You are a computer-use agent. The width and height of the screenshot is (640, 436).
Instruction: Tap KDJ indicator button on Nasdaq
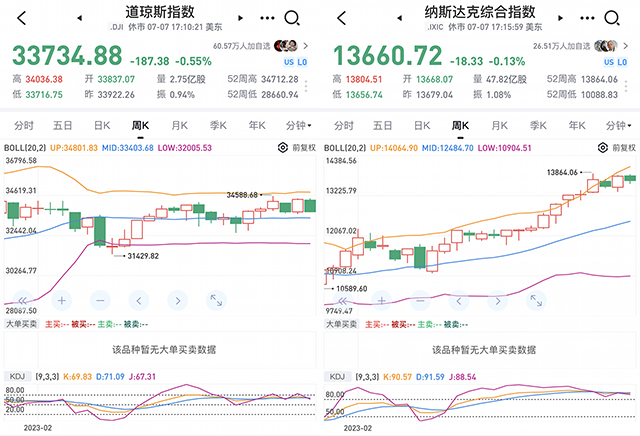point(337,376)
